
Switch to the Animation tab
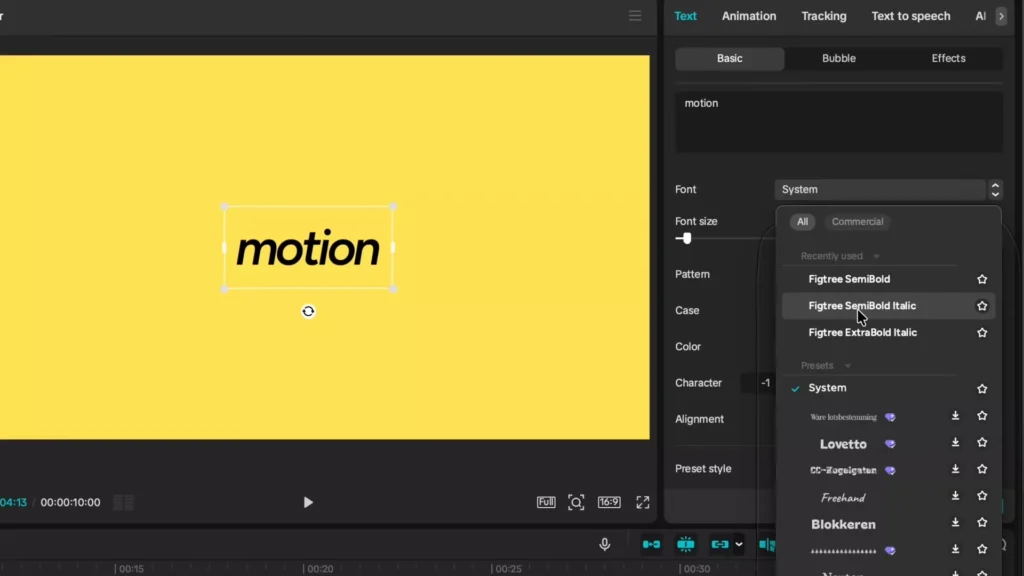click(749, 16)
